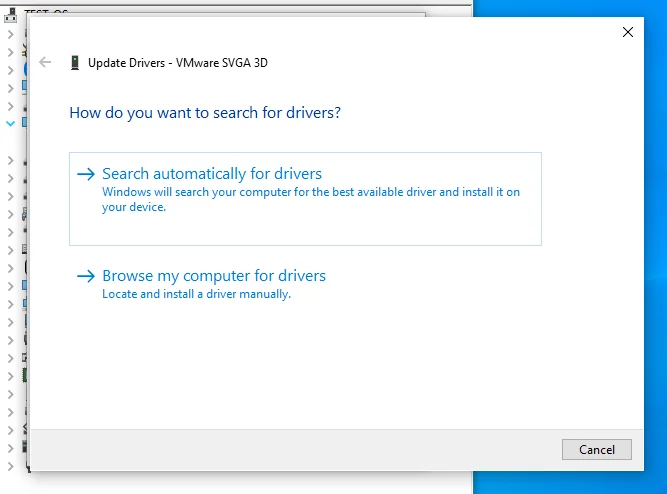Close the Update Drivers dialog with X
667x494 pixels.
point(627,32)
